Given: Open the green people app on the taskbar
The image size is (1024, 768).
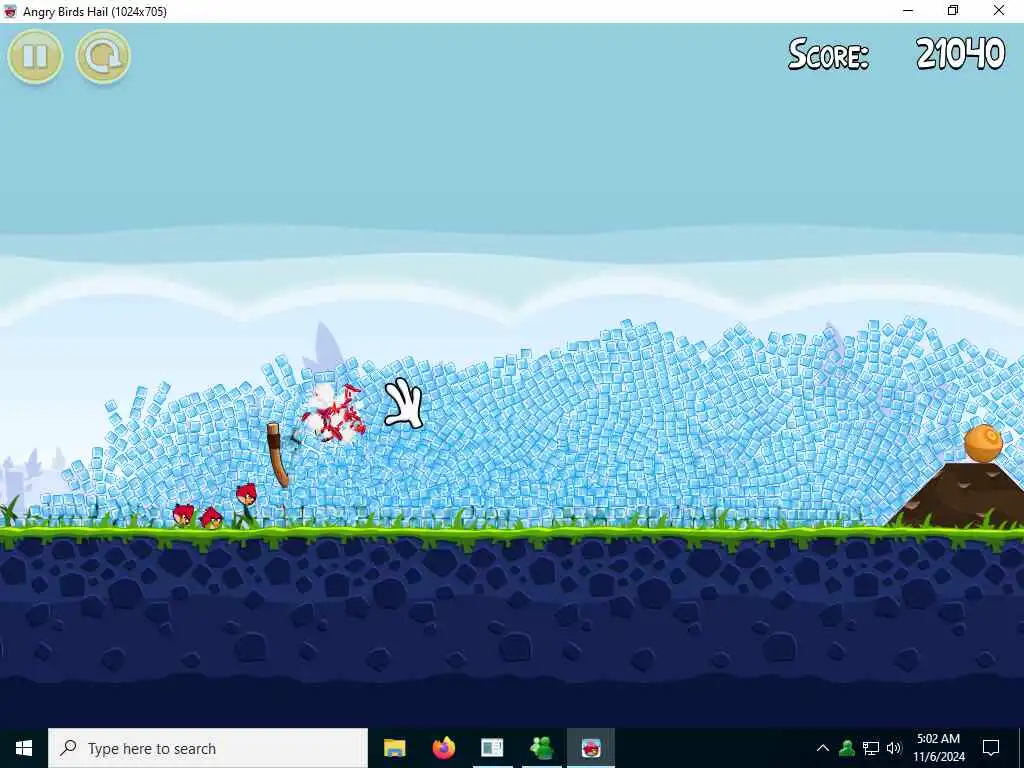Looking at the screenshot, I should click(541, 748).
